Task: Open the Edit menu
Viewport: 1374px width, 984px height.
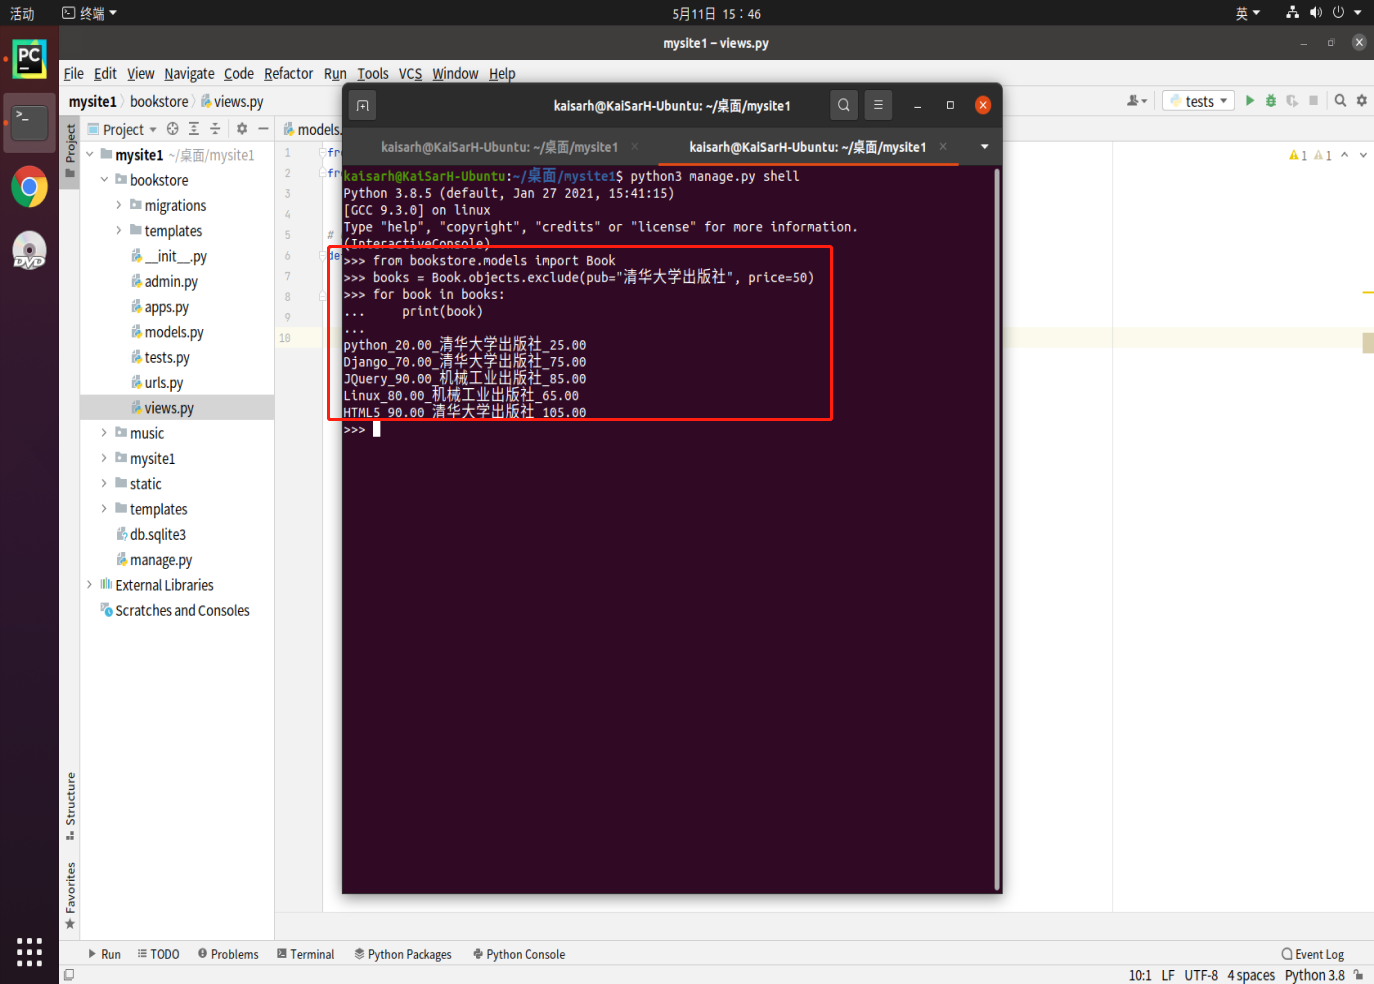Action: point(105,74)
